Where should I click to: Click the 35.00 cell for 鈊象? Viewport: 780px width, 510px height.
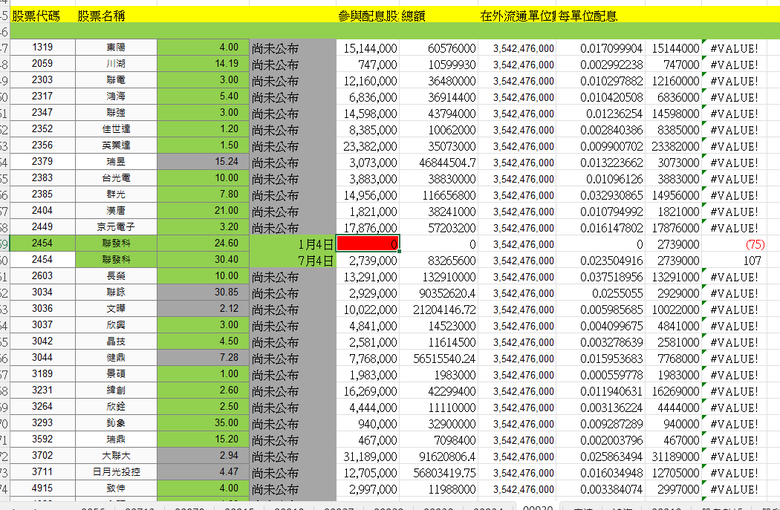coord(203,423)
